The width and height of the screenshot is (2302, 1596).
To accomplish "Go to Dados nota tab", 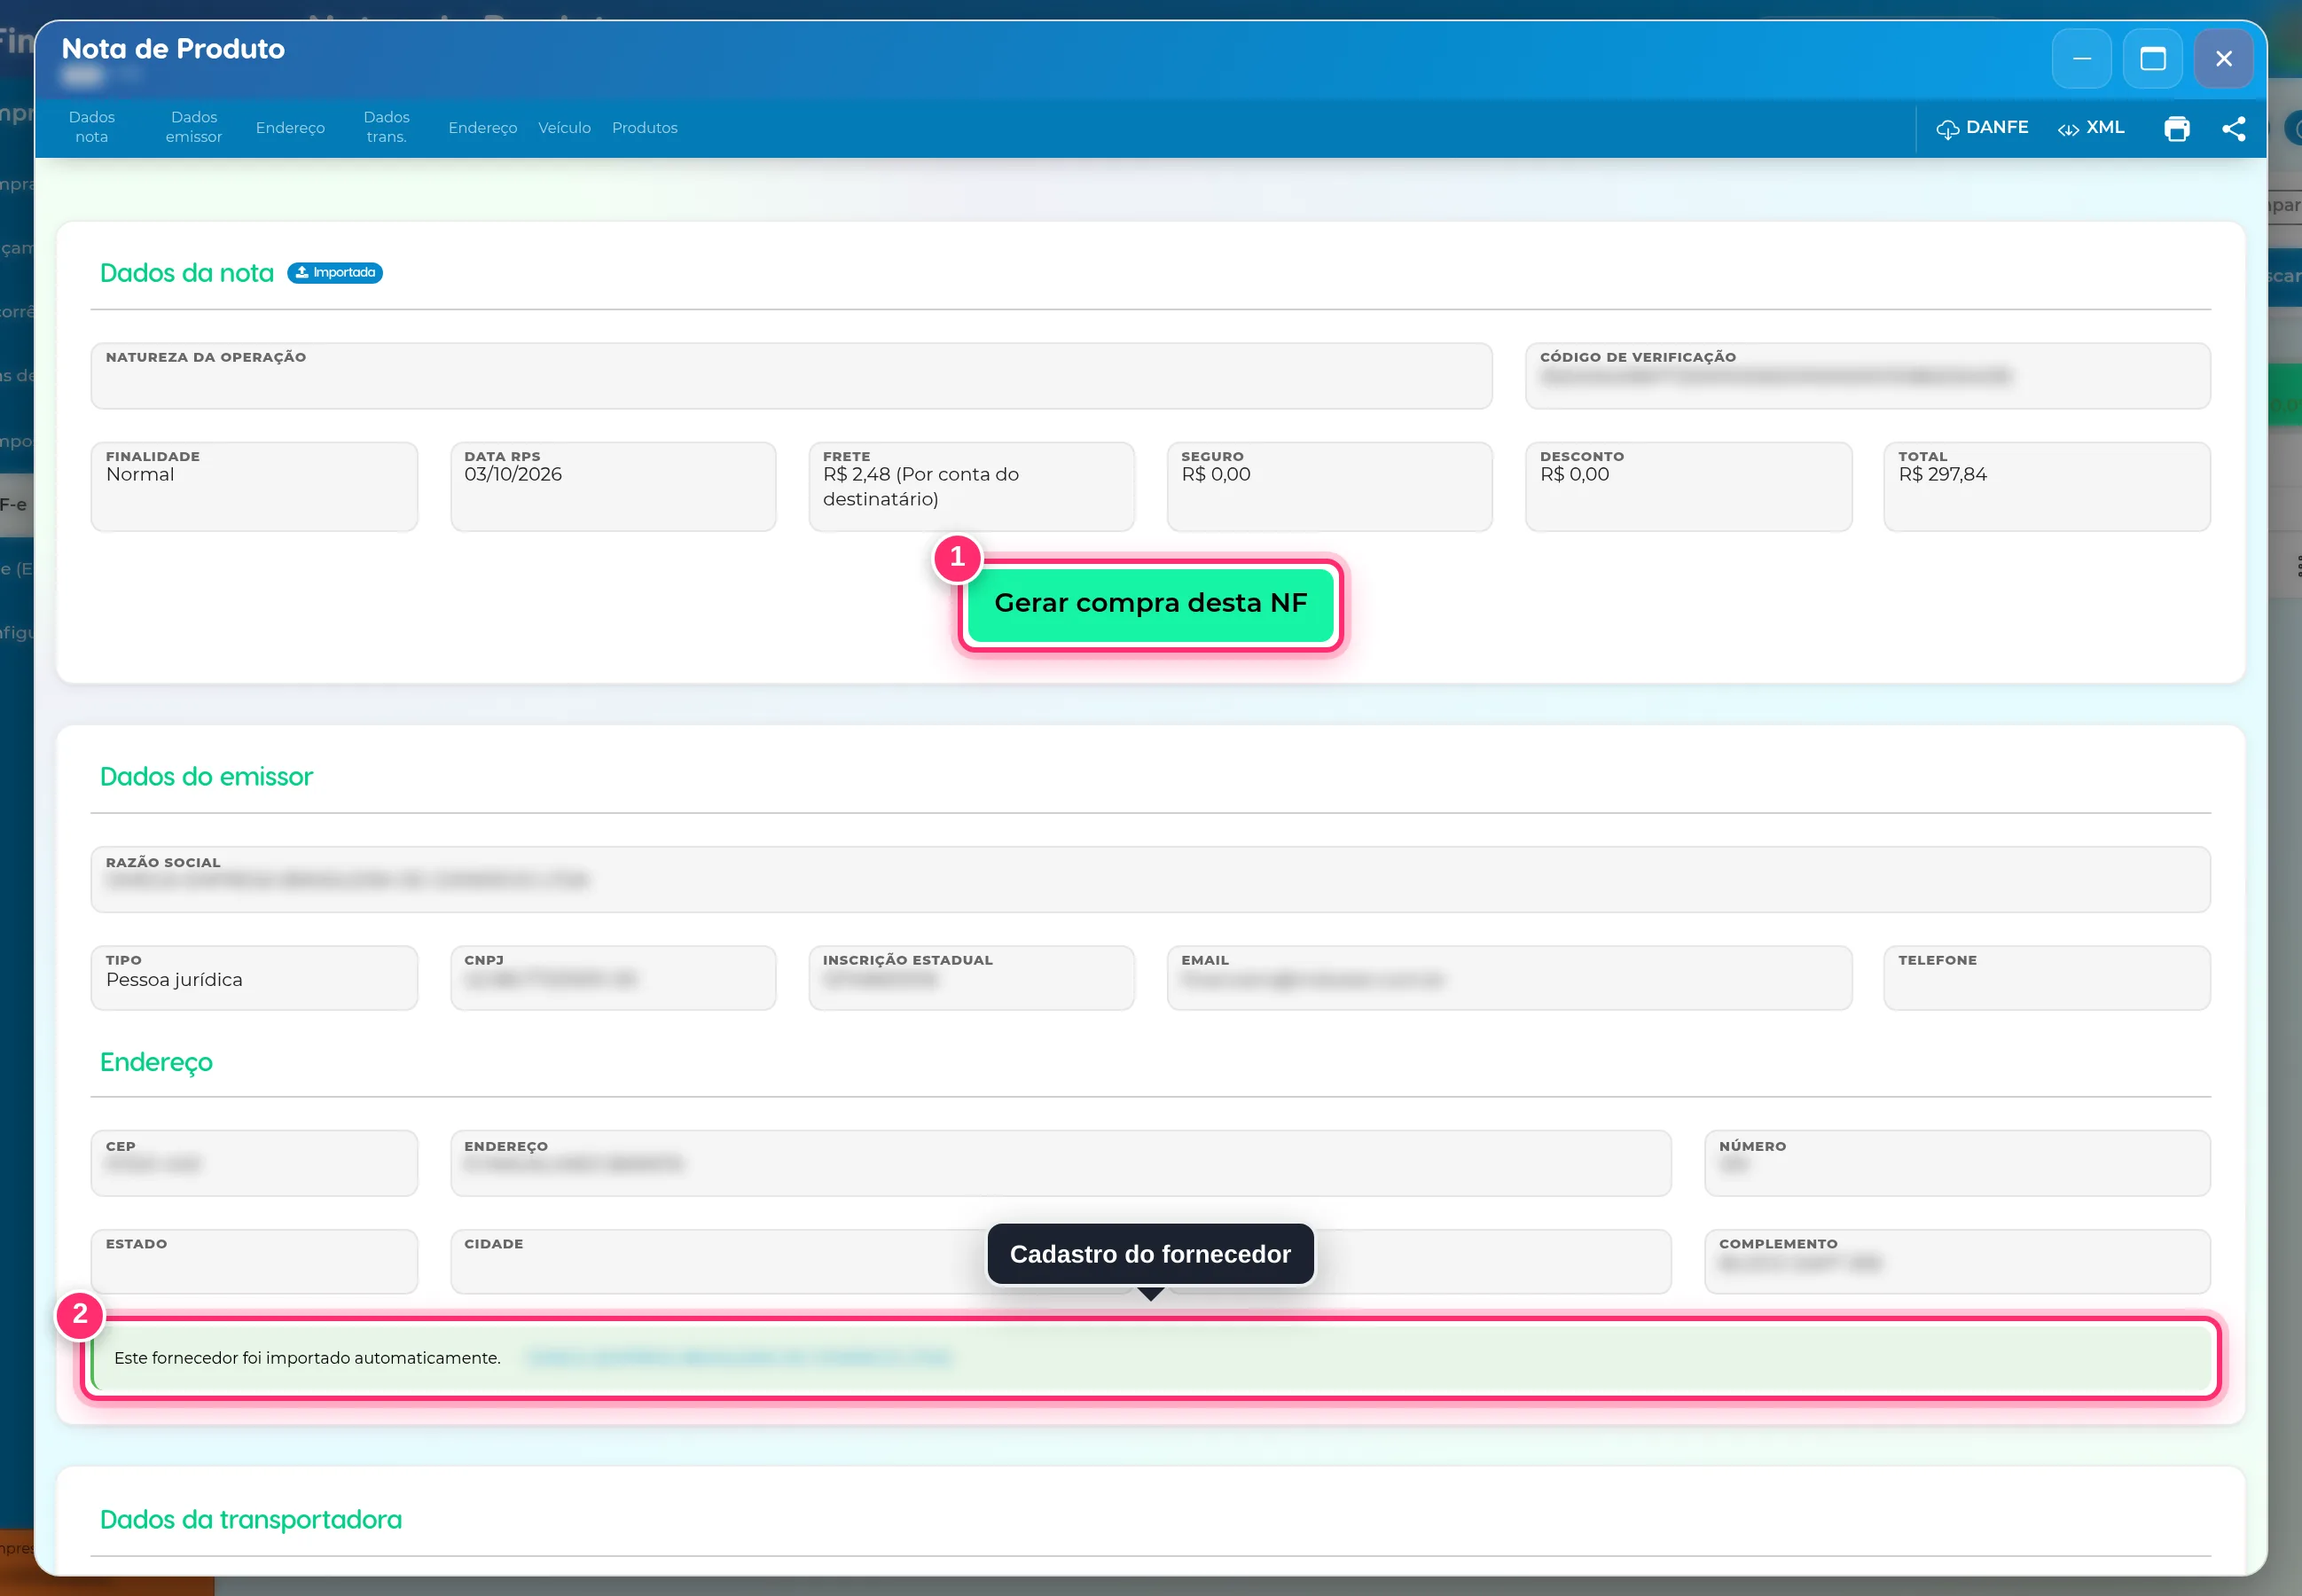I will click(x=92, y=127).
